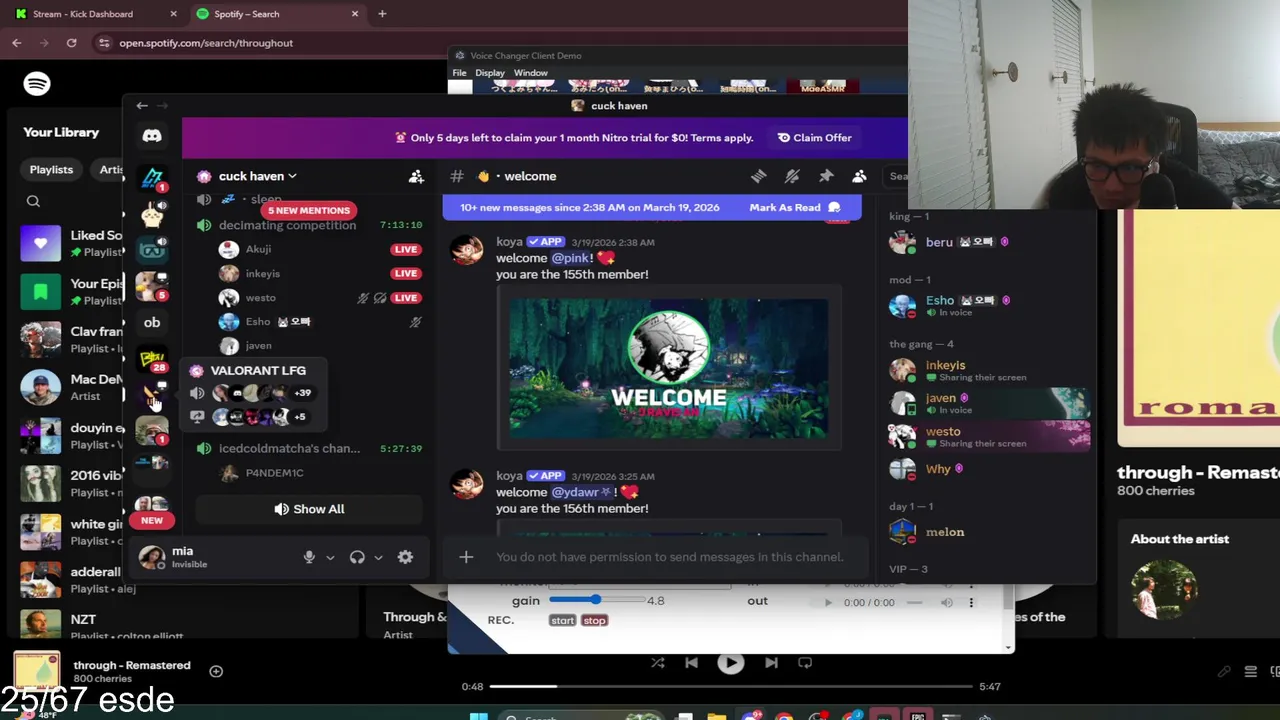Jump to 5 NEW MENTIONS

coord(308,210)
